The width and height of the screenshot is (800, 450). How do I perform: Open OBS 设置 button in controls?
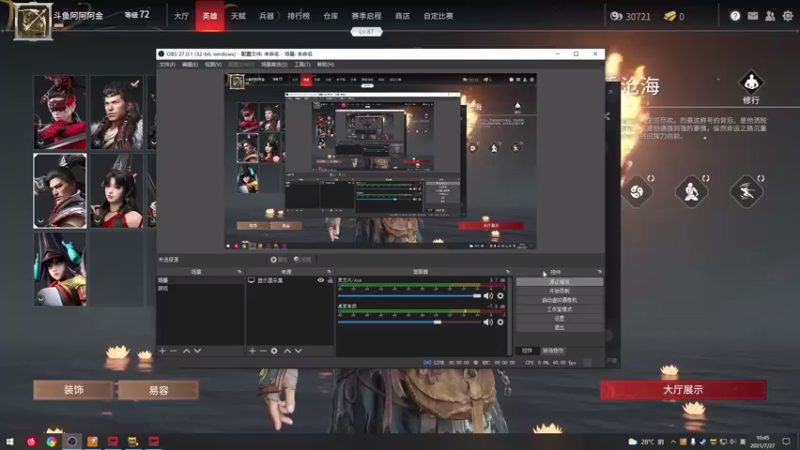559,318
